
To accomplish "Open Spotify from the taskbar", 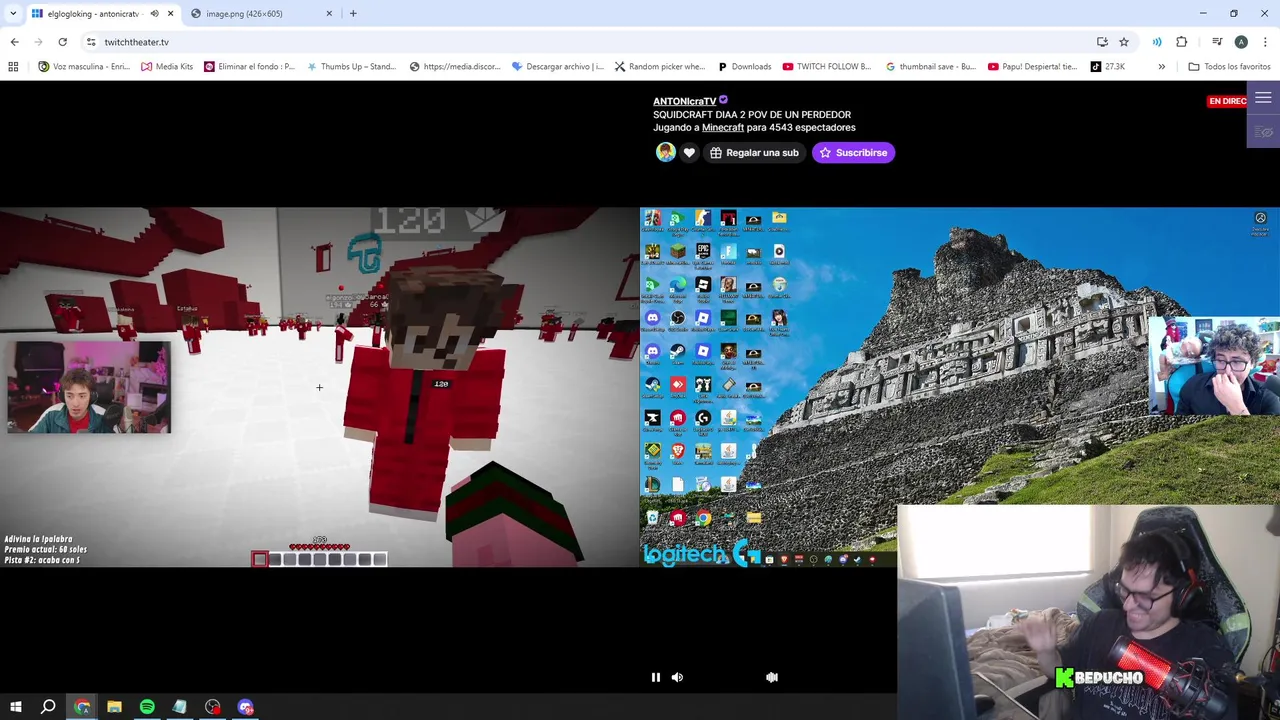I will tap(147, 707).
